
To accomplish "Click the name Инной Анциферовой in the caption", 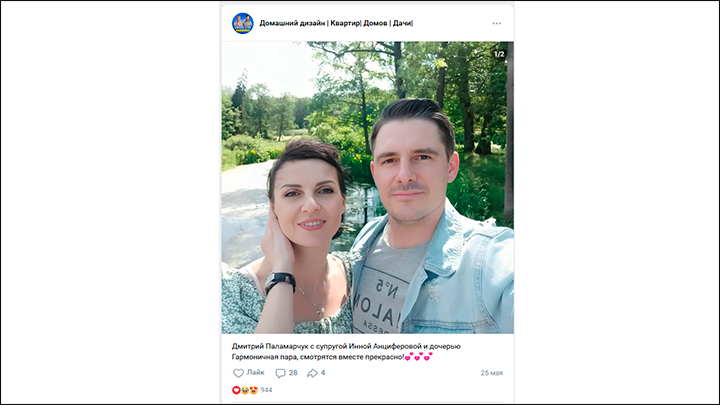I will point(385,346).
